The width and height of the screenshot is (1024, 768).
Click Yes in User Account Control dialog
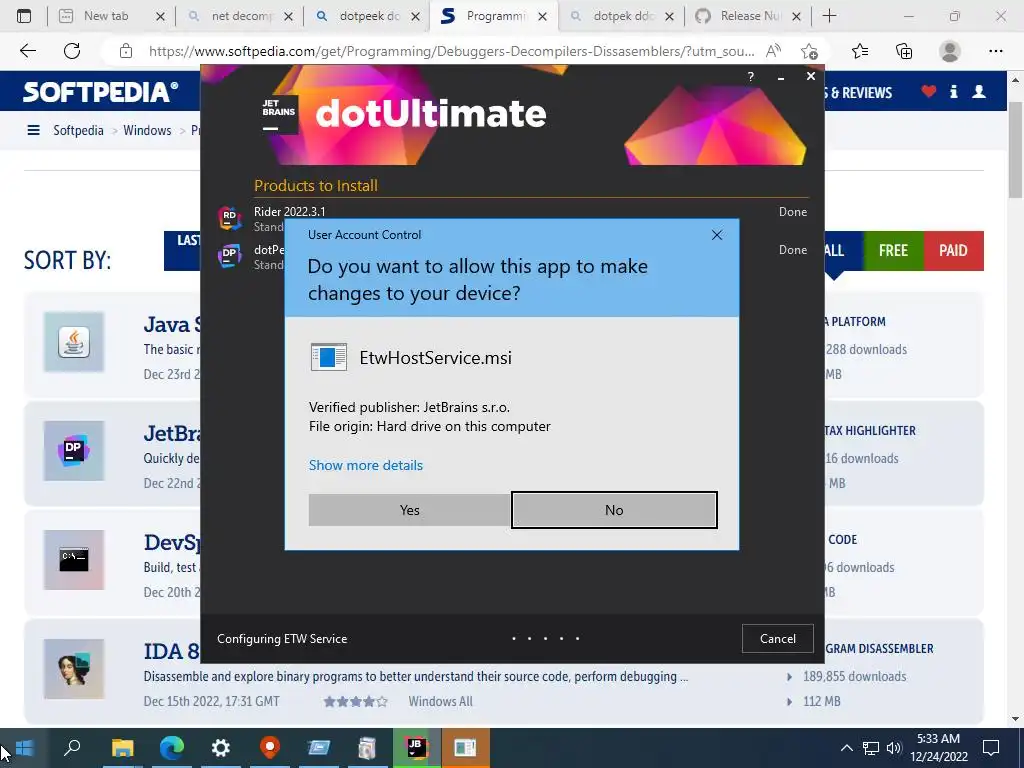coord(409,510)
